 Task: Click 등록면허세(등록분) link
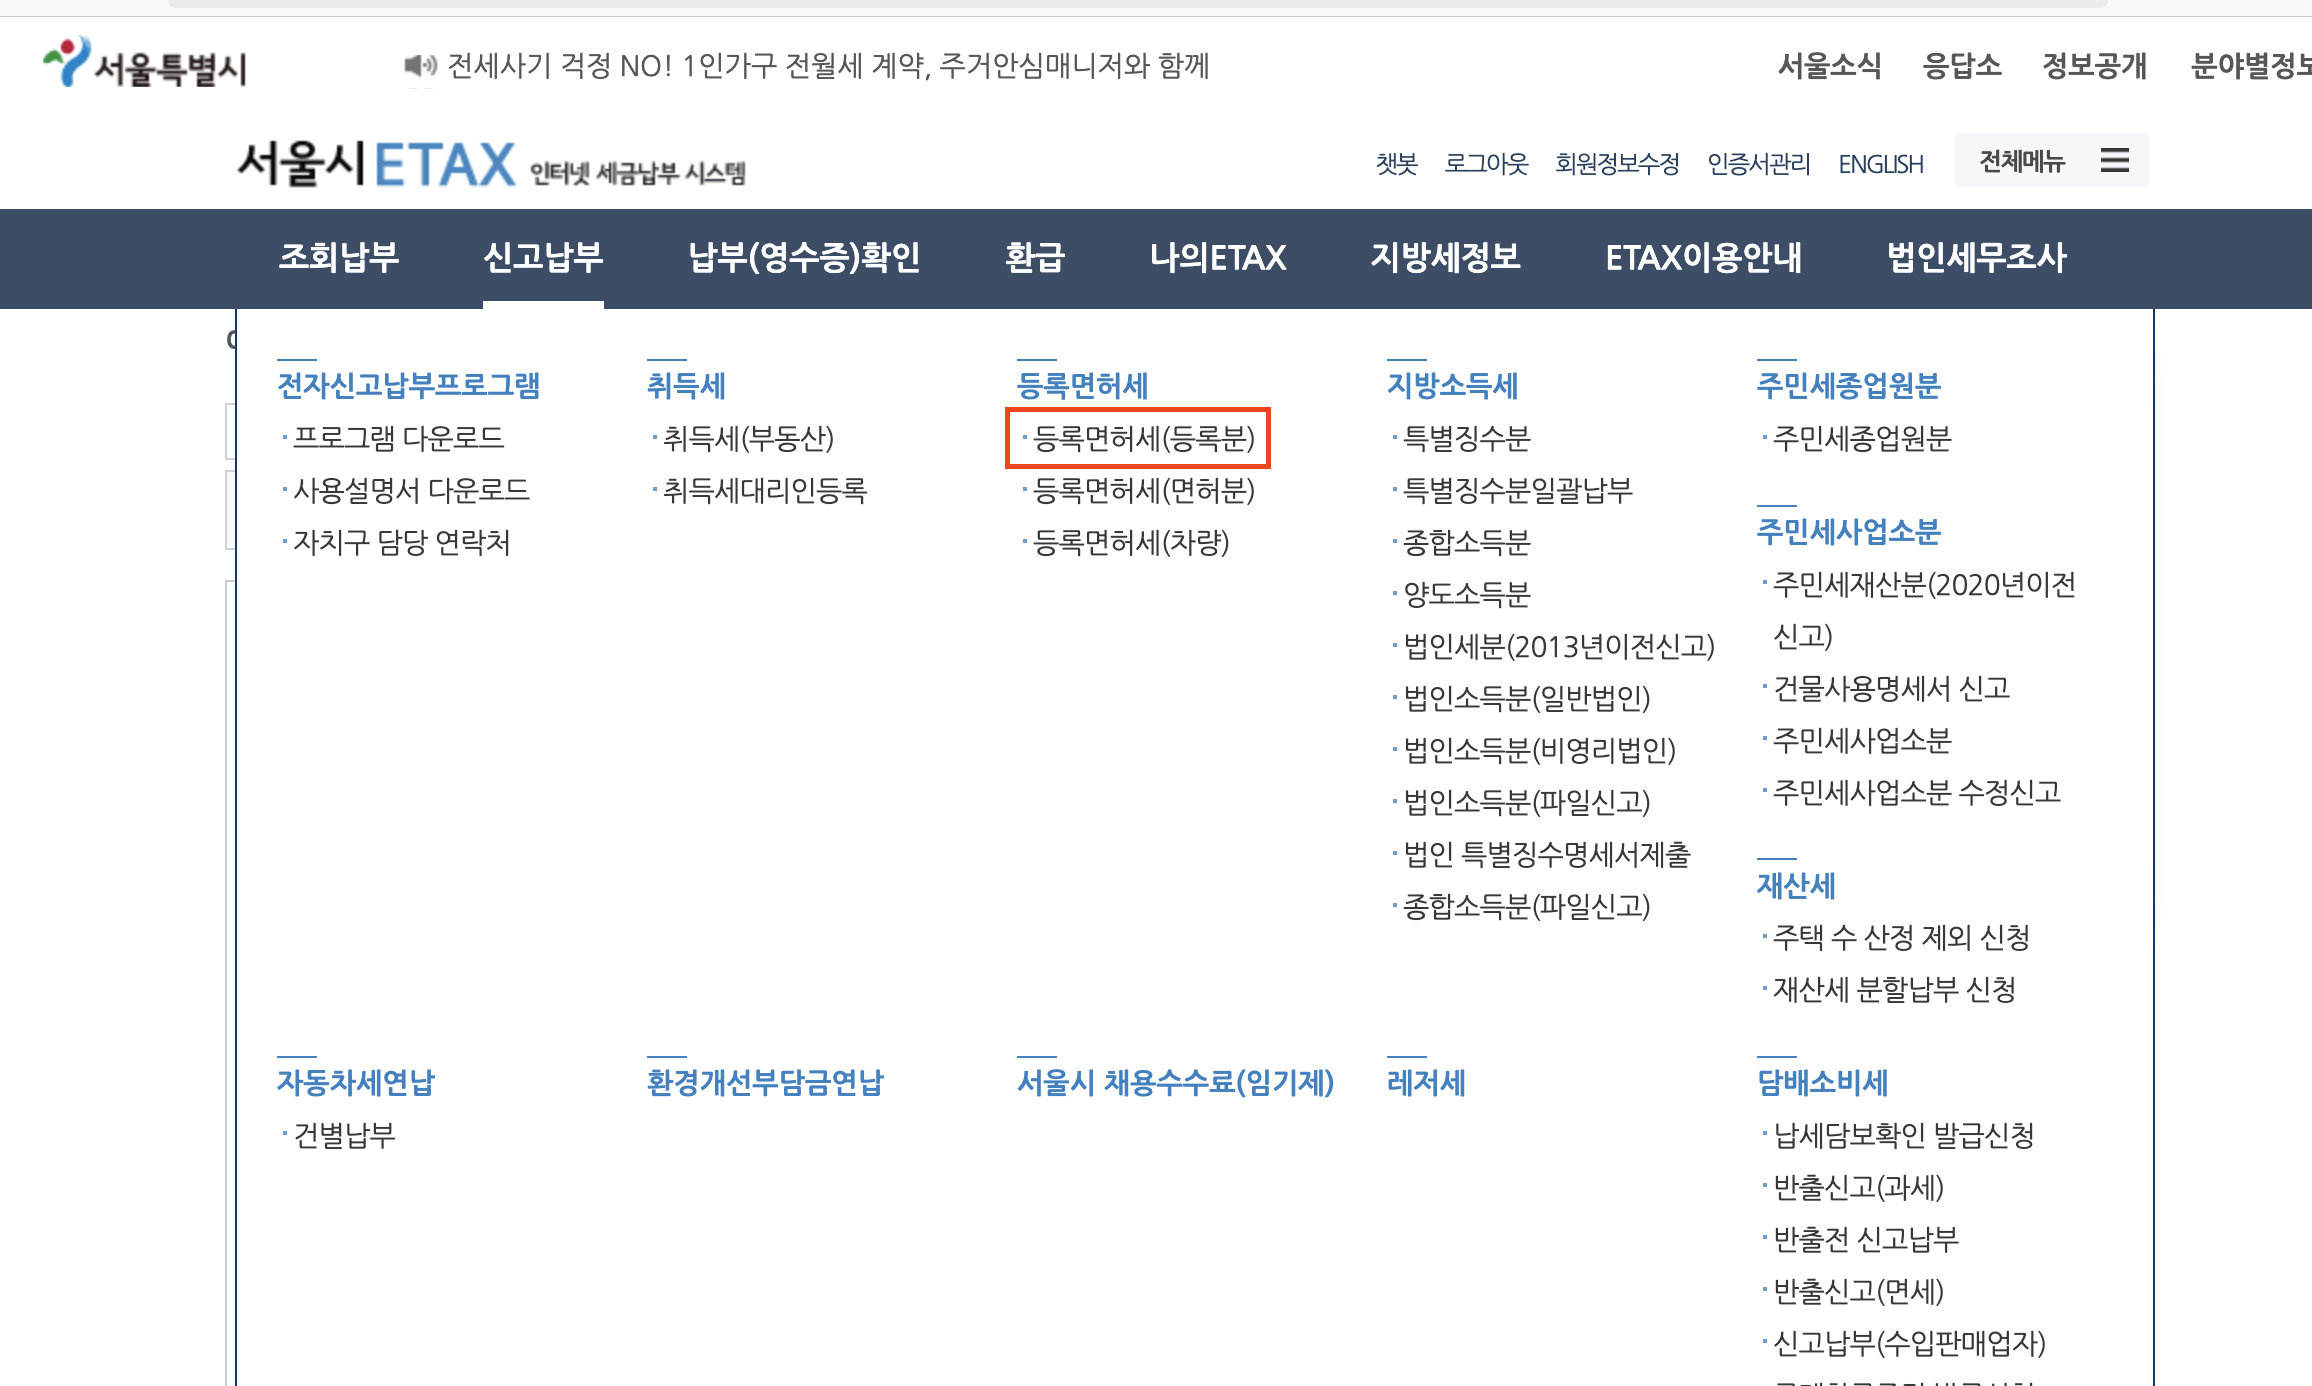coord(1143,438)
